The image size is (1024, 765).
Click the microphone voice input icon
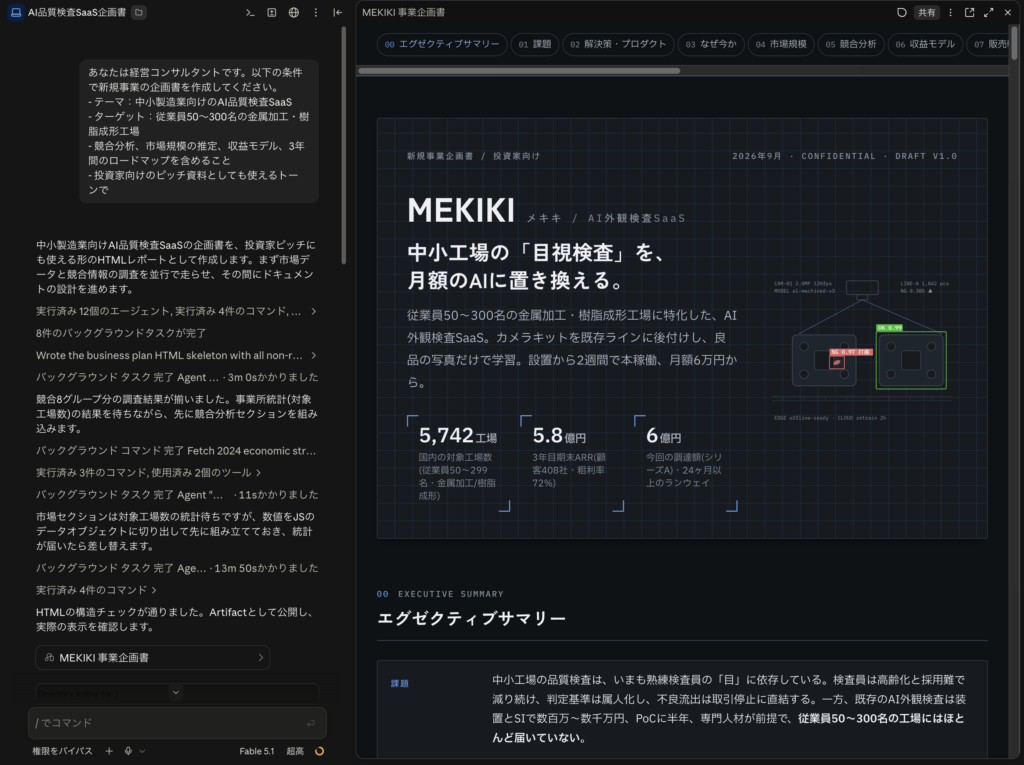[128, 751]
